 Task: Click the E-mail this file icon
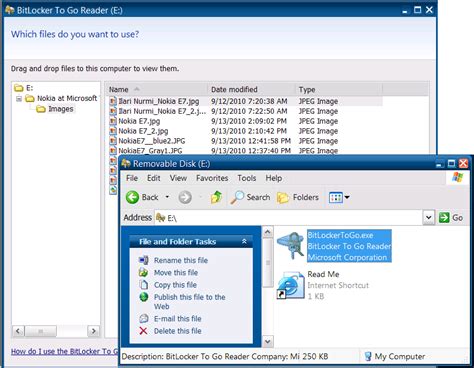pyautogui.click(x=144, y=318)
